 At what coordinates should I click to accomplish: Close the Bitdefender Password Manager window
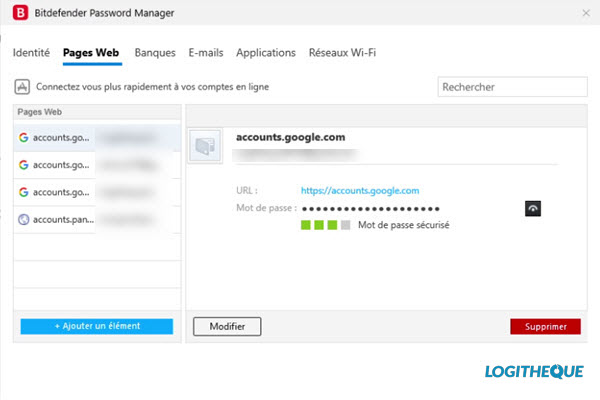[586, 13]
